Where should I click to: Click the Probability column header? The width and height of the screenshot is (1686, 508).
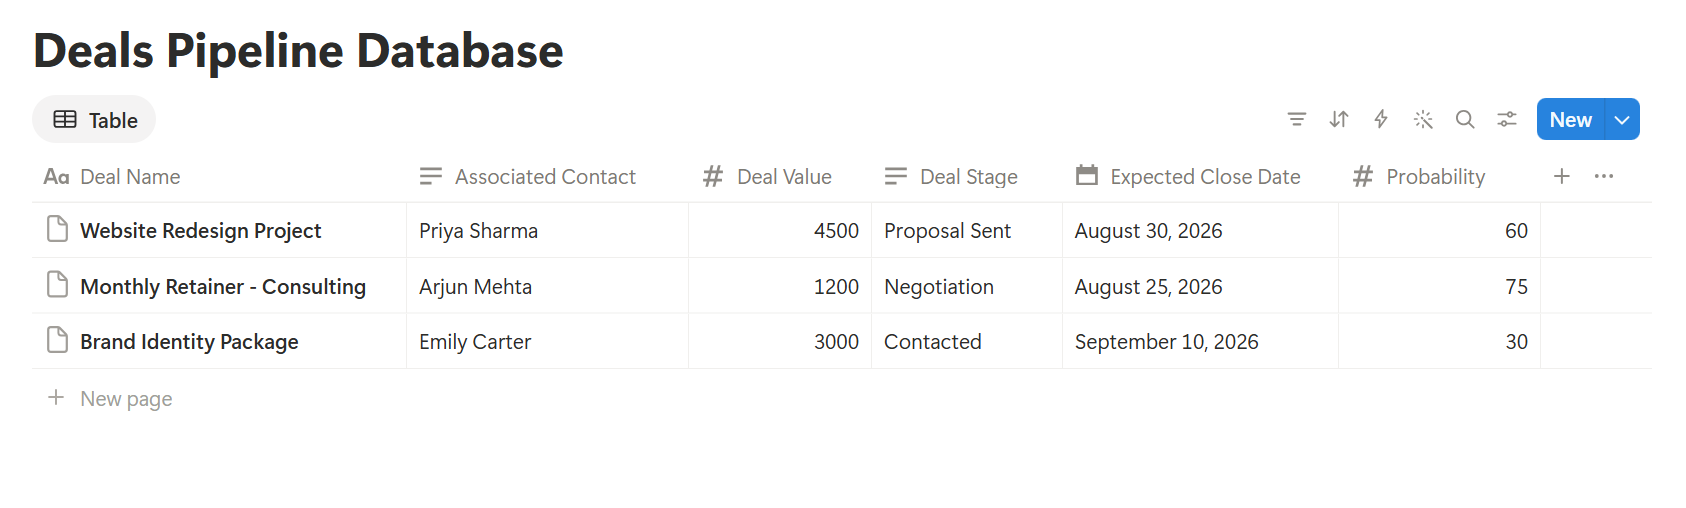[1420, 177]
